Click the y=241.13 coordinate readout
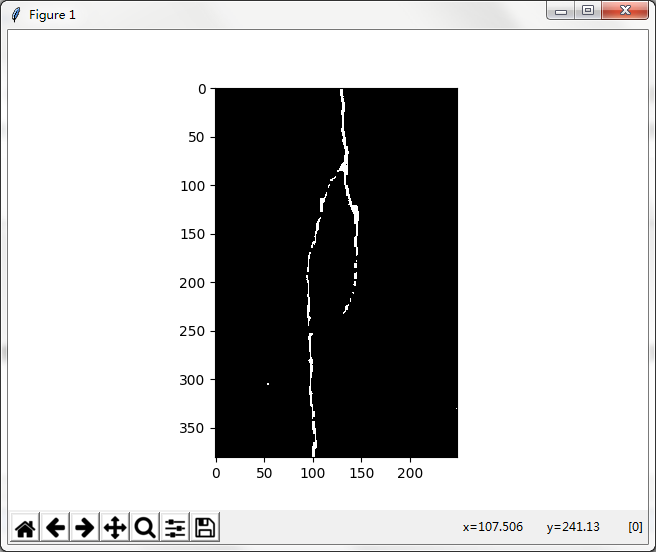 click(573, 526)
